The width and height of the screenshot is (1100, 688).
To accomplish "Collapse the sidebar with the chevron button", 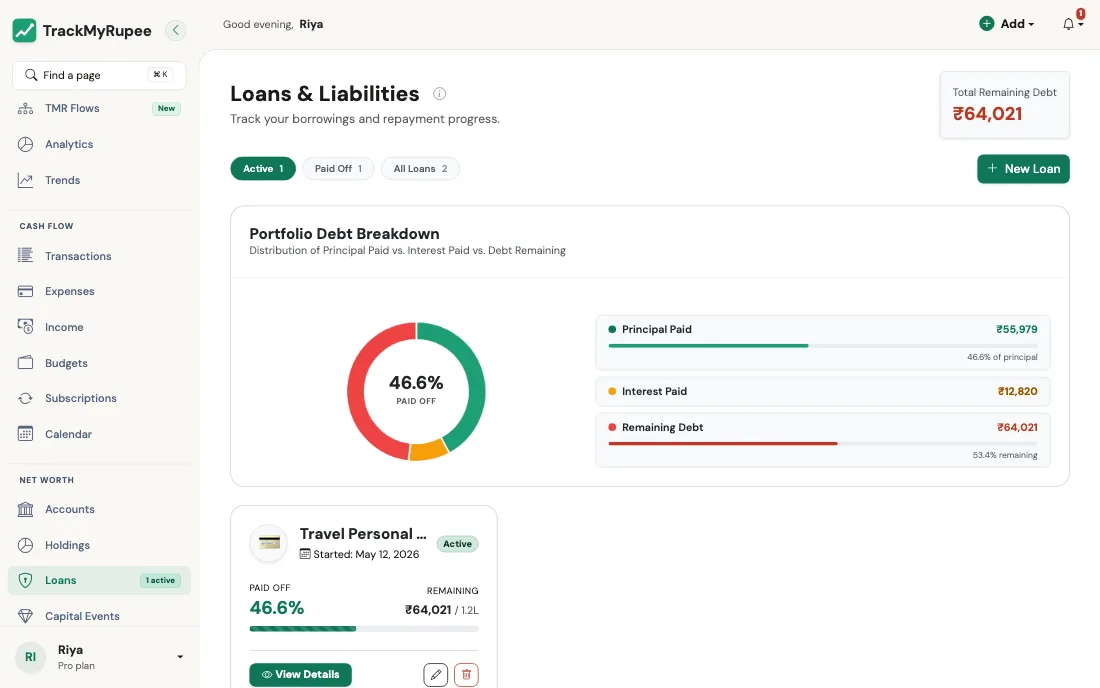I will [175, 30].
